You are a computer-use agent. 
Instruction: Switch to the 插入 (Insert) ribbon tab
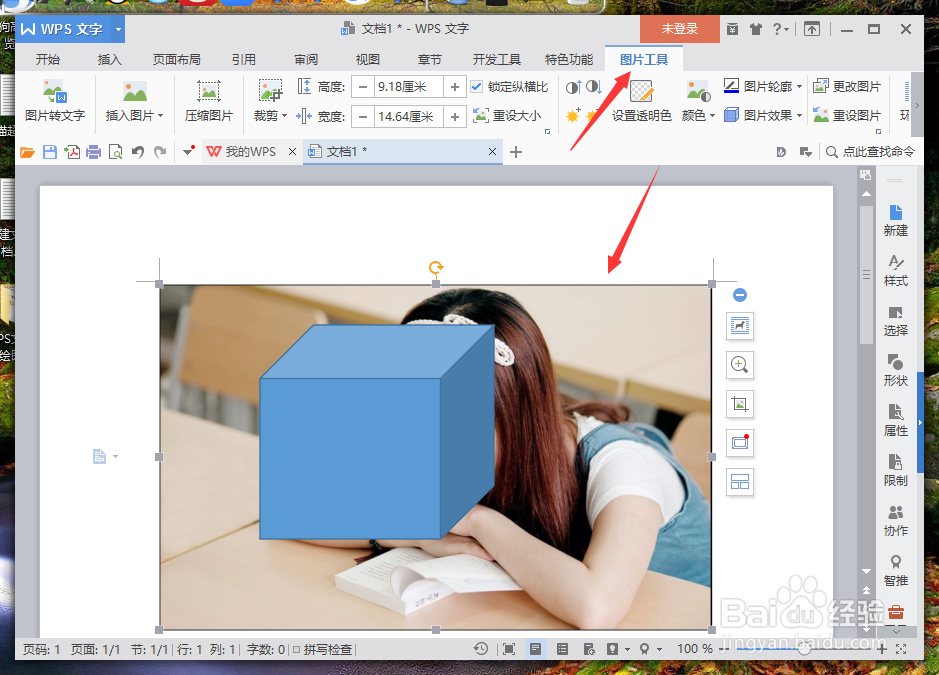(x=109, y=59)
